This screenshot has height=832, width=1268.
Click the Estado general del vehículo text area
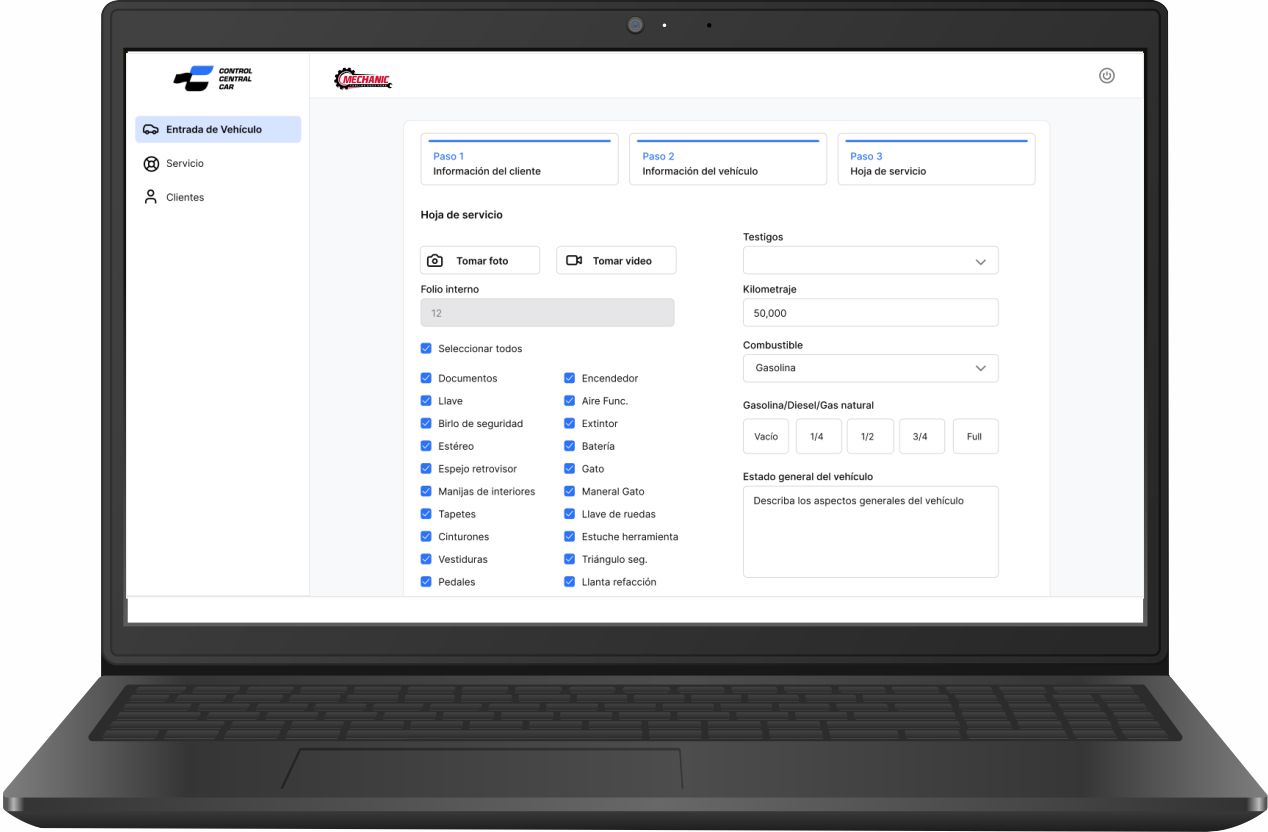click(870, 532)
